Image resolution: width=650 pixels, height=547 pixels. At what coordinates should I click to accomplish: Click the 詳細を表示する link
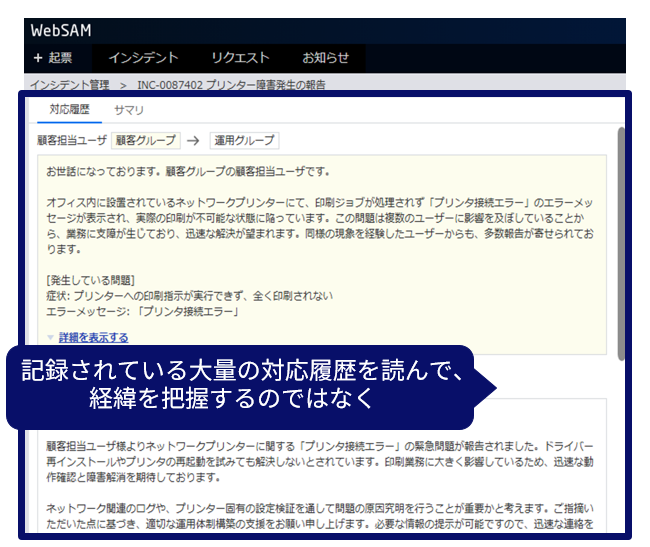point(93,338)
